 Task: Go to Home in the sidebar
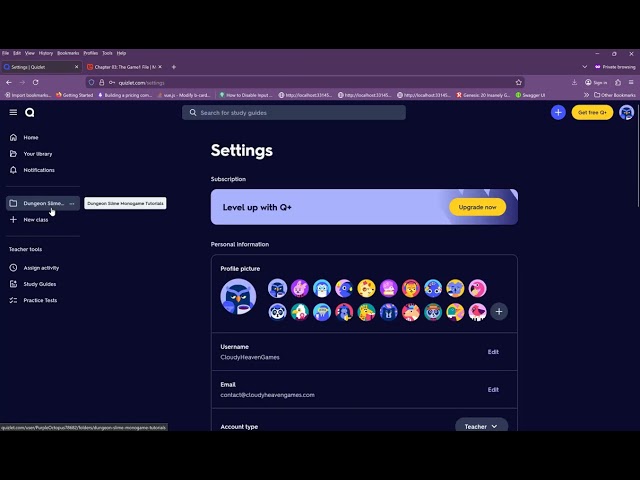31,137
